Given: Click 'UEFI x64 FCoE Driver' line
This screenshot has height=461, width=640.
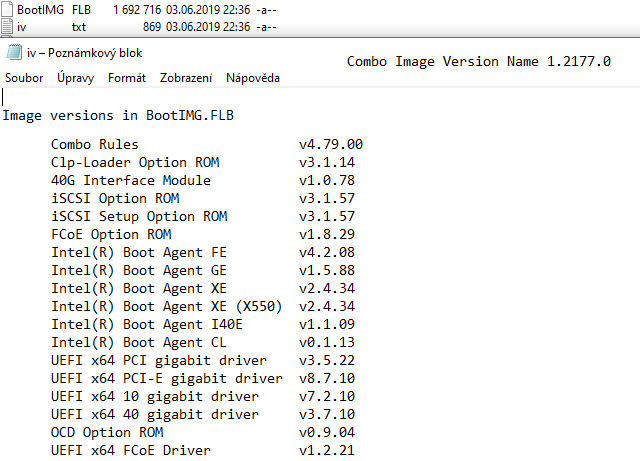Looking at the screenshot, I should click(x=131, y=450).
